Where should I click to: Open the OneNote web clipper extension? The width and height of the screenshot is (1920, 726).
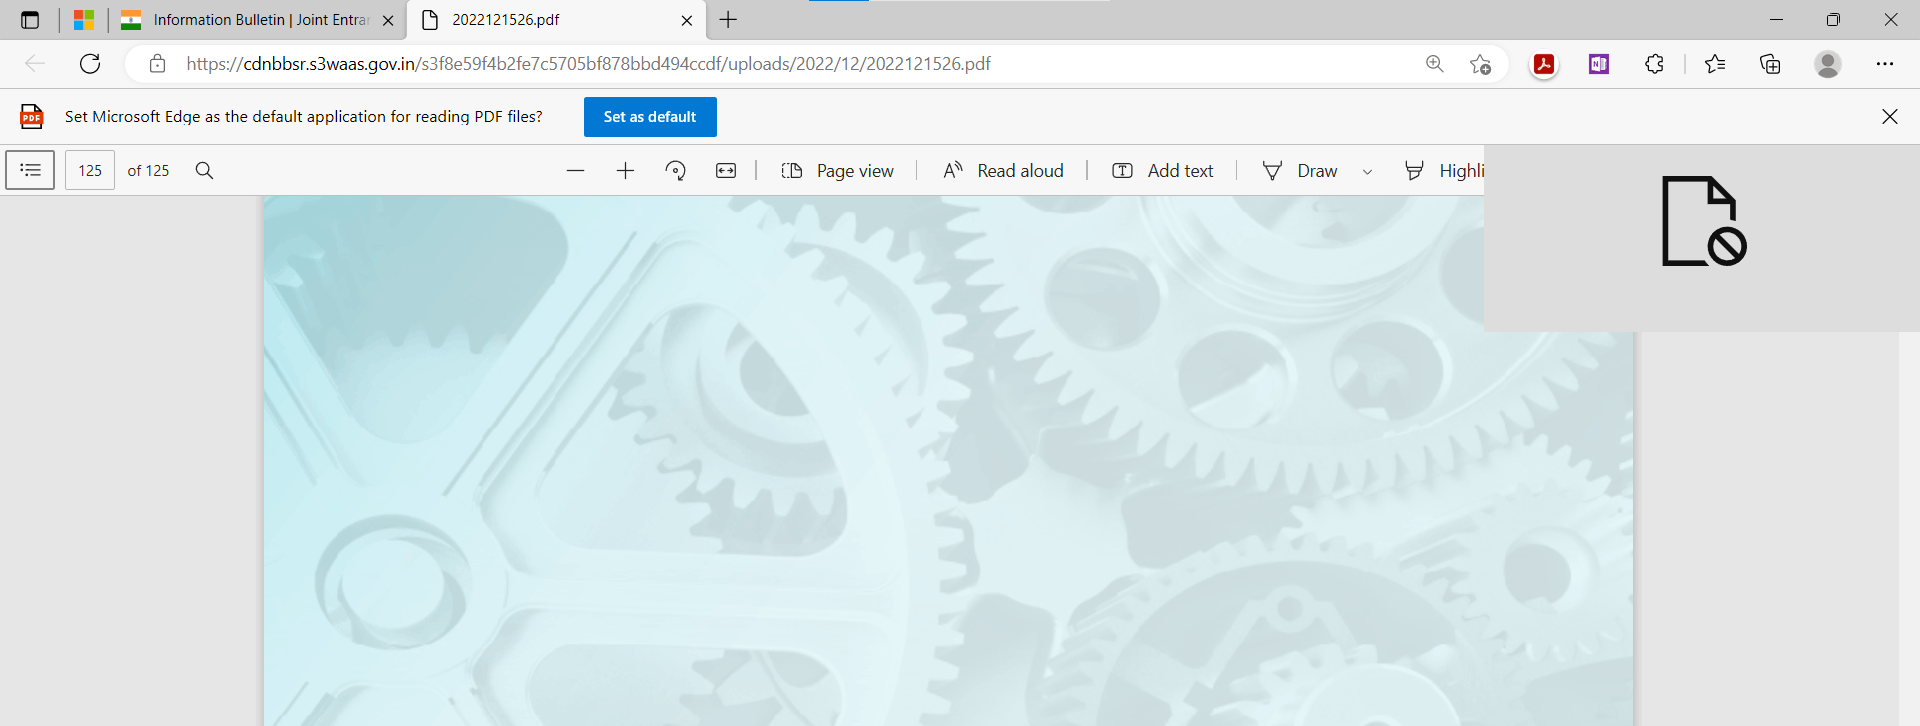tap(1599, 64)
